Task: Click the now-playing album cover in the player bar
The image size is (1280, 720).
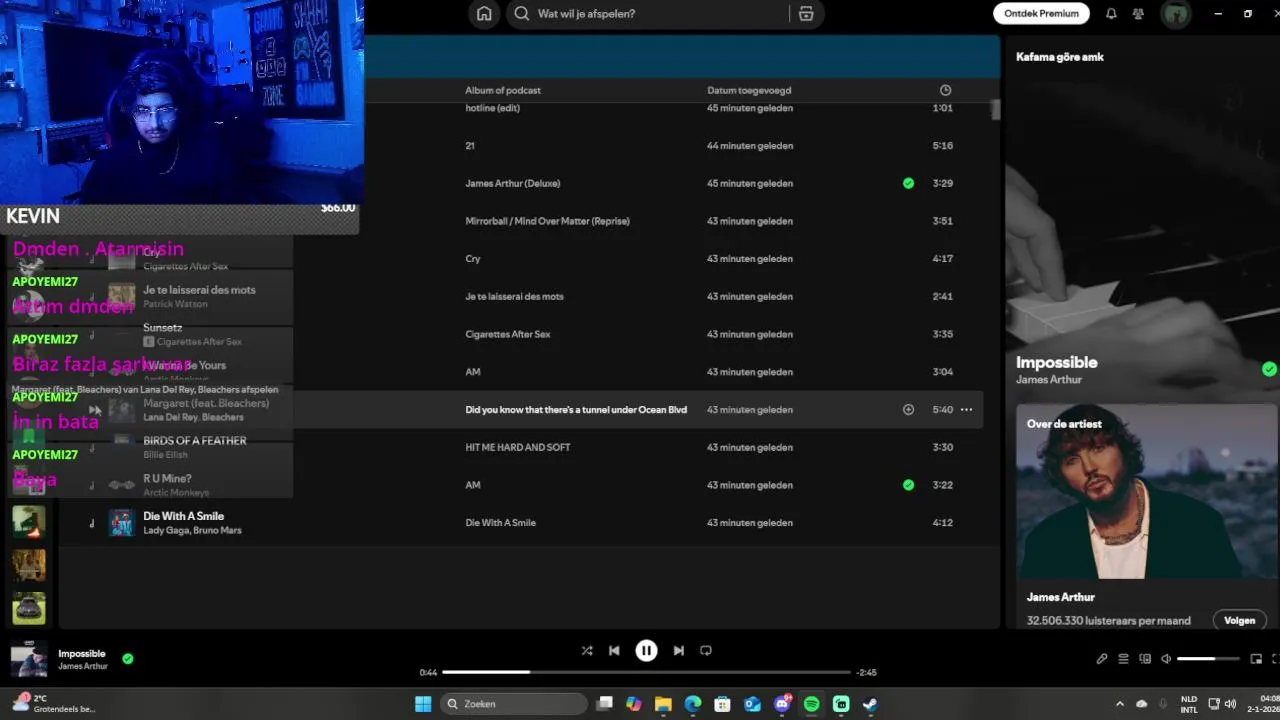Action: click(x=28, y=659)
